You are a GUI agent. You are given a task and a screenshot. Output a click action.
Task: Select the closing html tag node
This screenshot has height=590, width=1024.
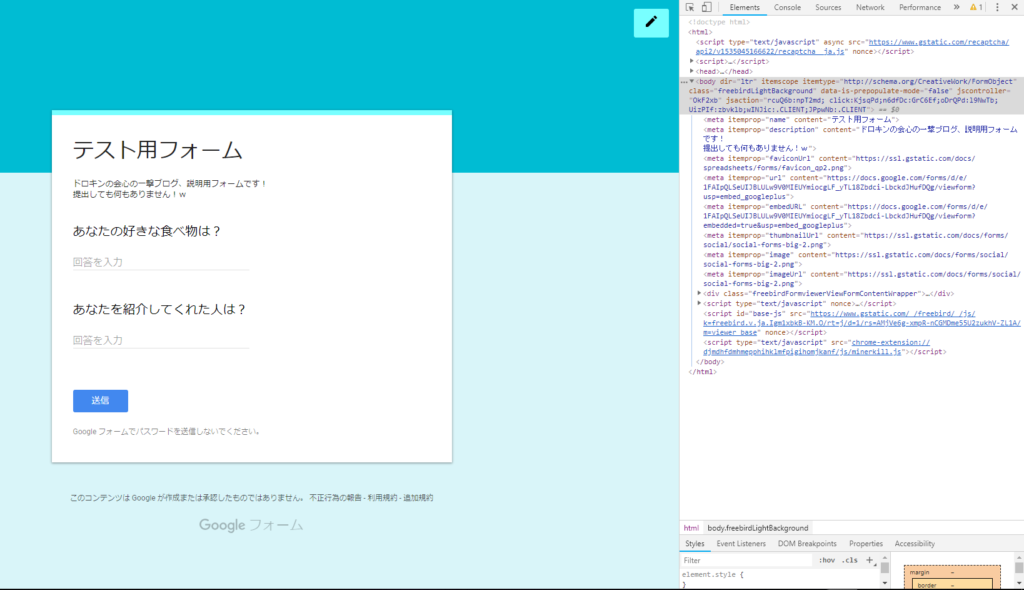[x=703, y=372]
